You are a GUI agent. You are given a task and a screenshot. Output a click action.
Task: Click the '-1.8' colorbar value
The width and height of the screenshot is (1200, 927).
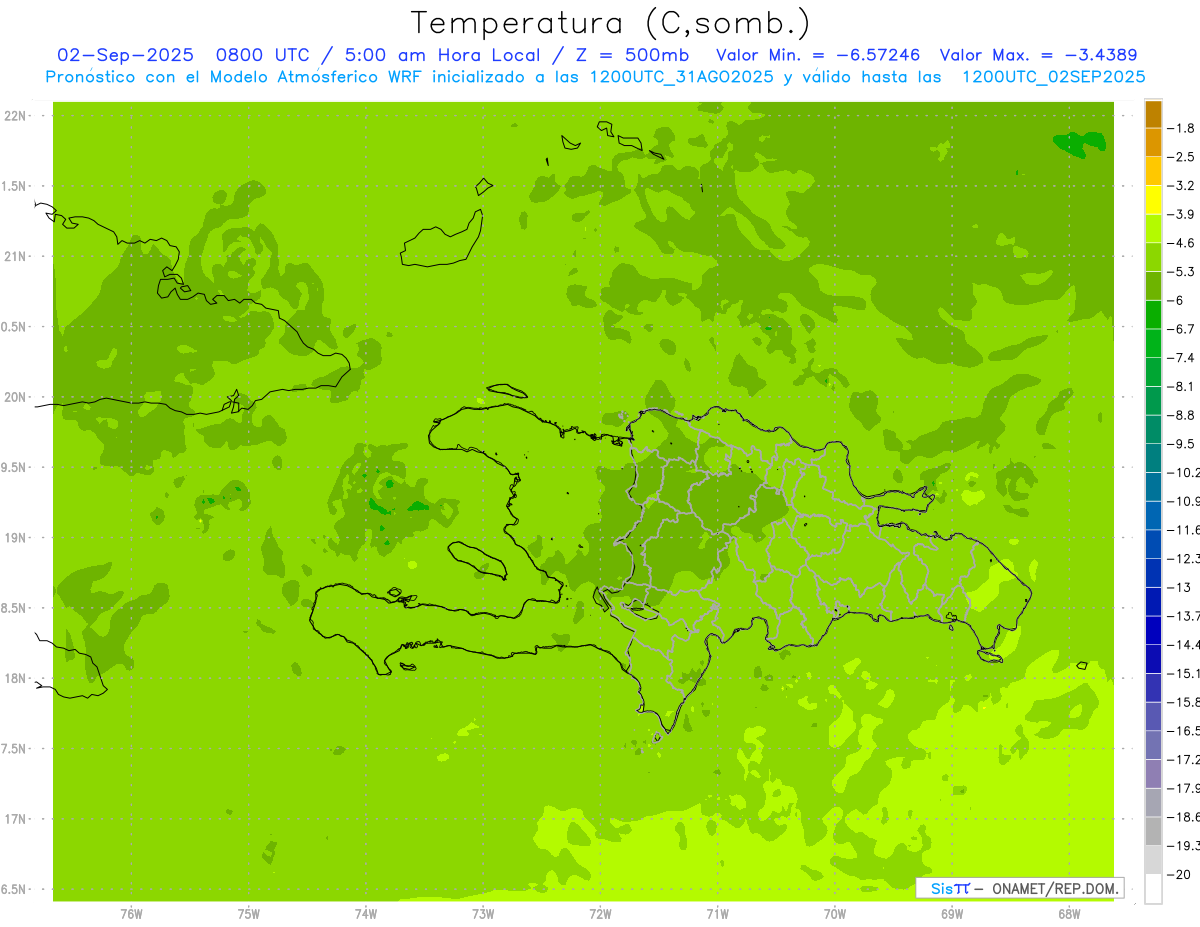(1183, 128)
